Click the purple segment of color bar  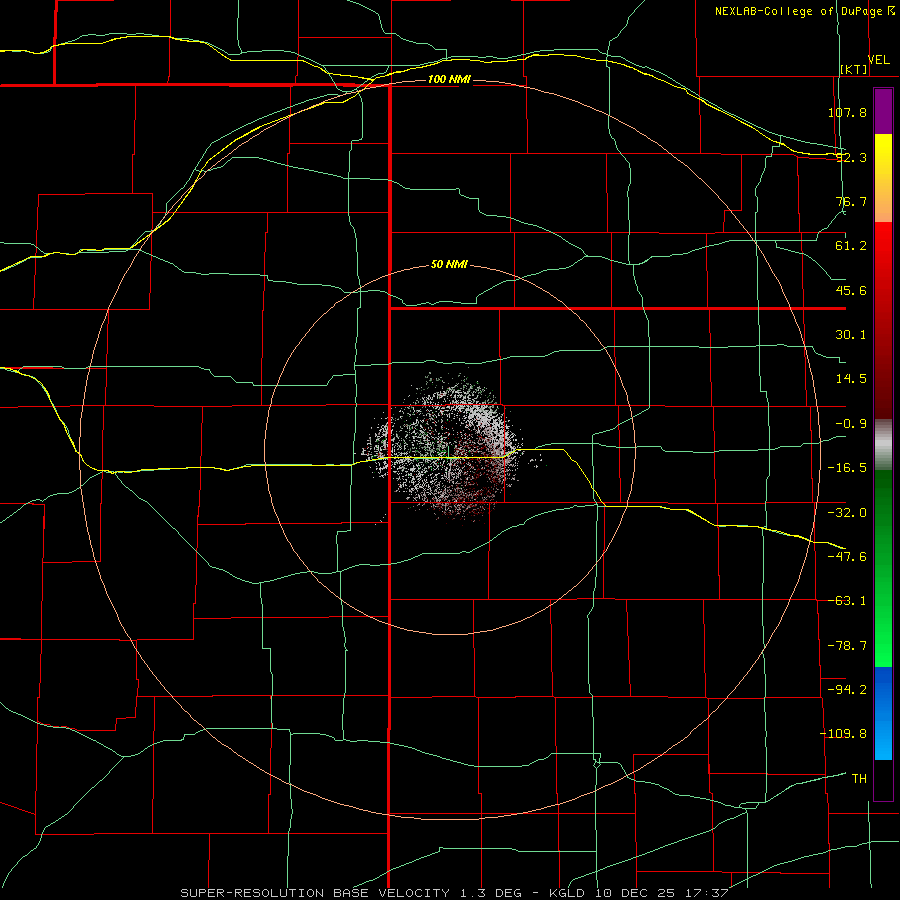click(883, 111)
